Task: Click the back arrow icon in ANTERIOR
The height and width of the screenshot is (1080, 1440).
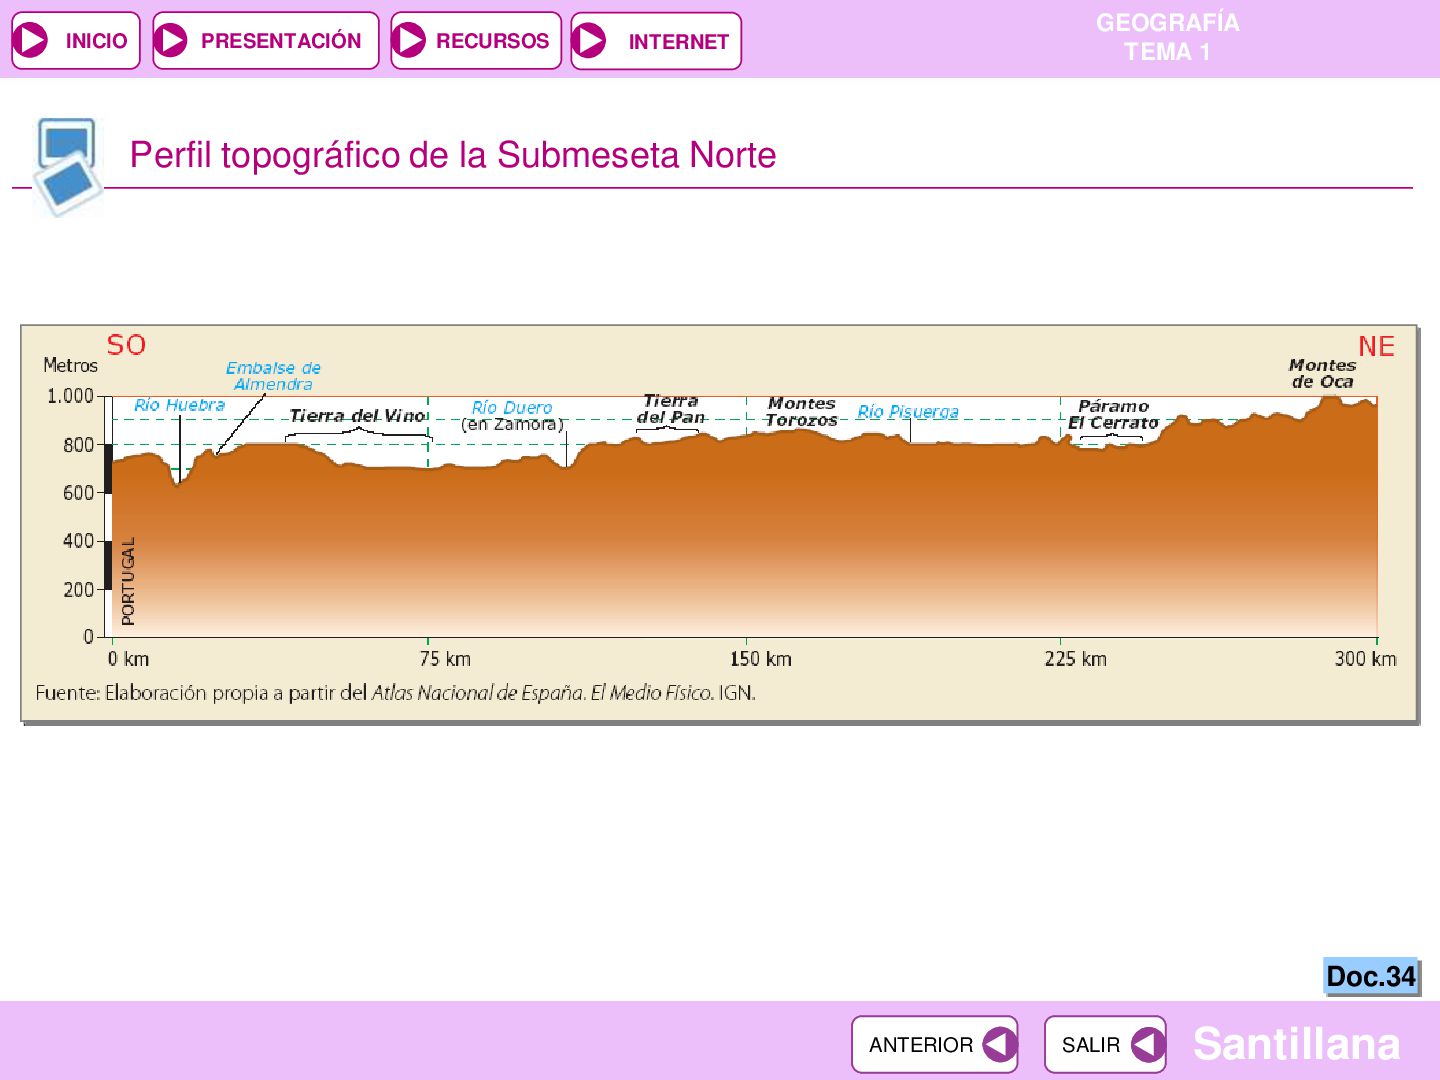Action: coord(998,1045)
